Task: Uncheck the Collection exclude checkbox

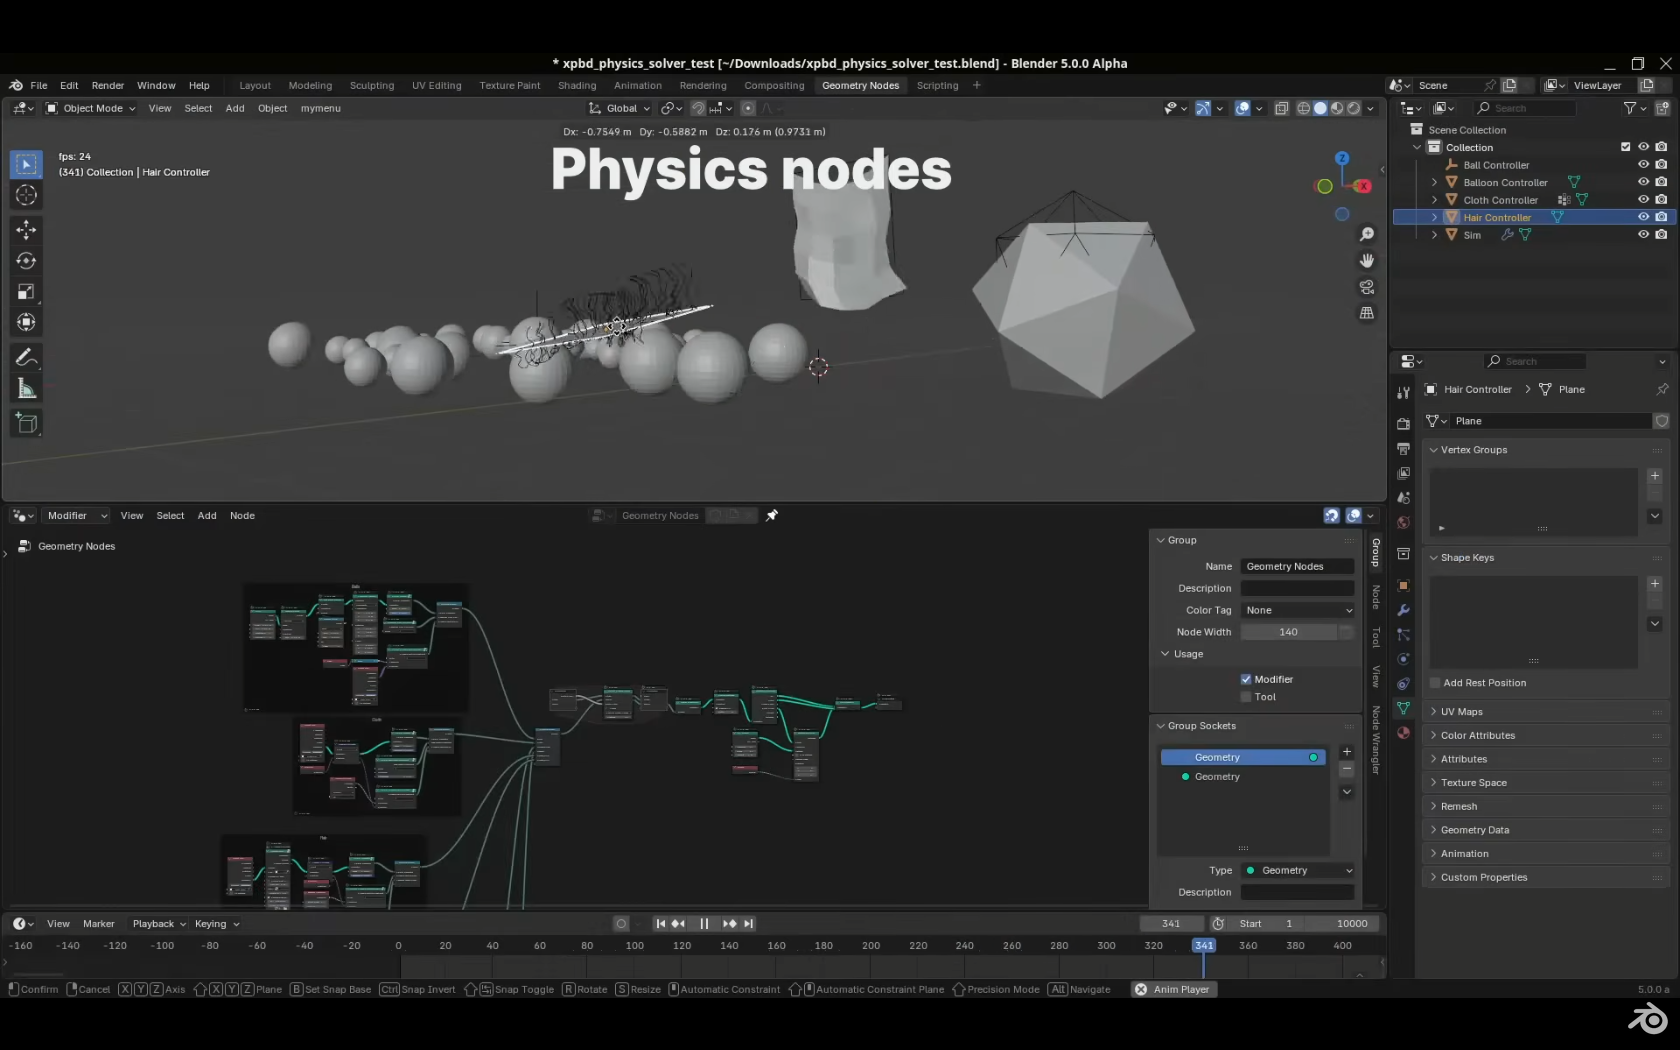Action: [1625, 147]
